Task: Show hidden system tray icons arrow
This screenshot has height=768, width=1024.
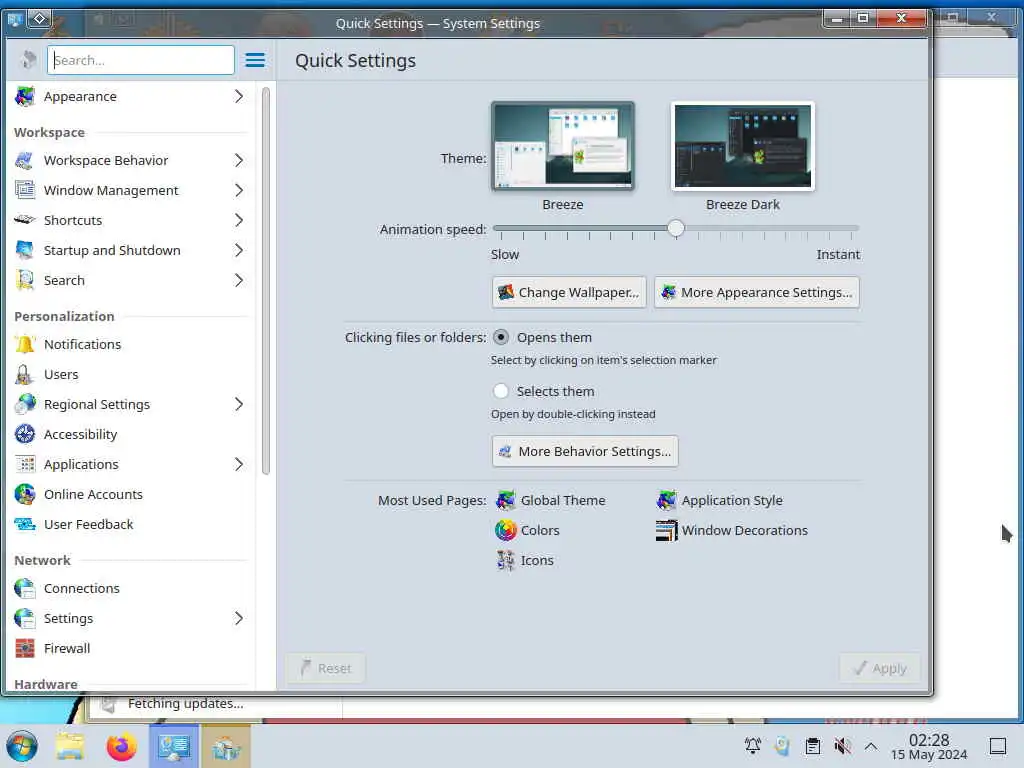Action: [x=871, y=746]
